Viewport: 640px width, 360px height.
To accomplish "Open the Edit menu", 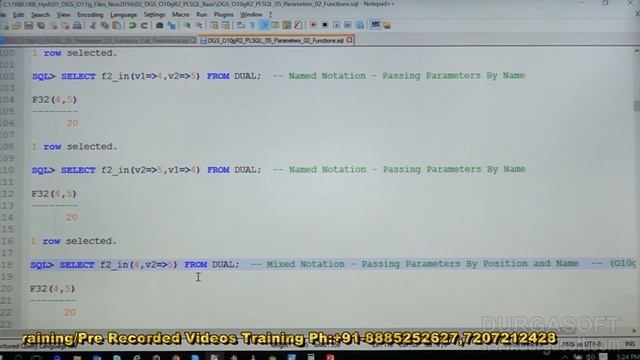I will [x=18, y=15].
